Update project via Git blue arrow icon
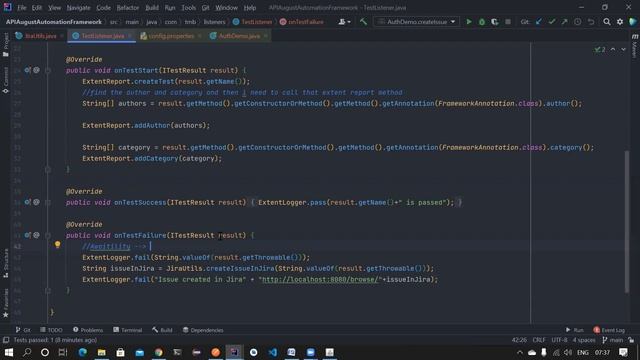Screen dimensions: 640x360 click(539, 22)
